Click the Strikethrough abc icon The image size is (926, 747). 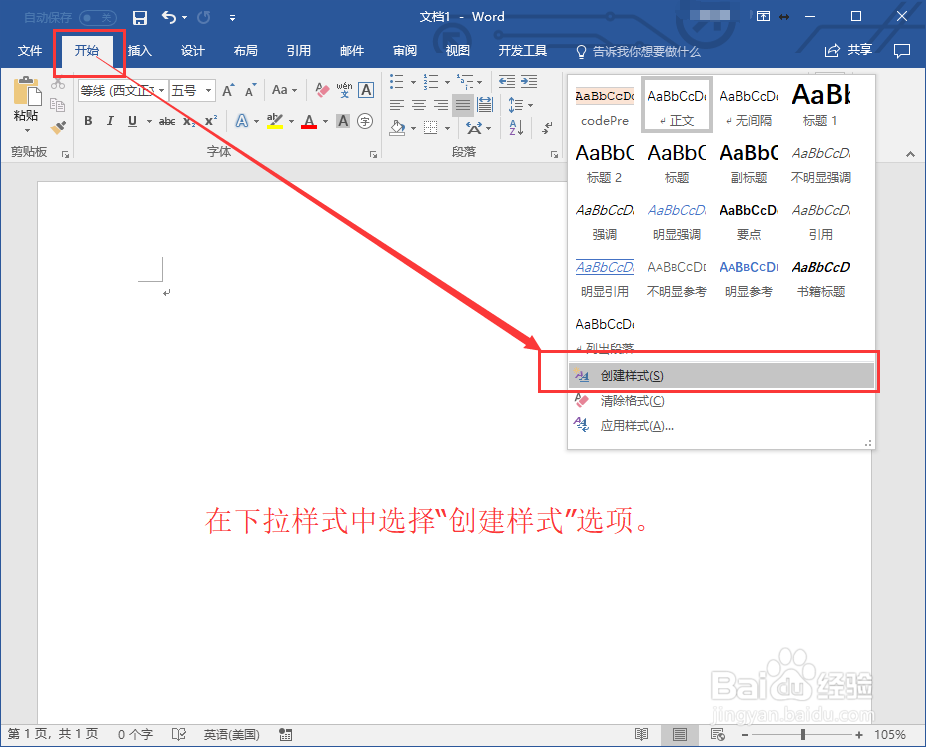pos(167,121)
